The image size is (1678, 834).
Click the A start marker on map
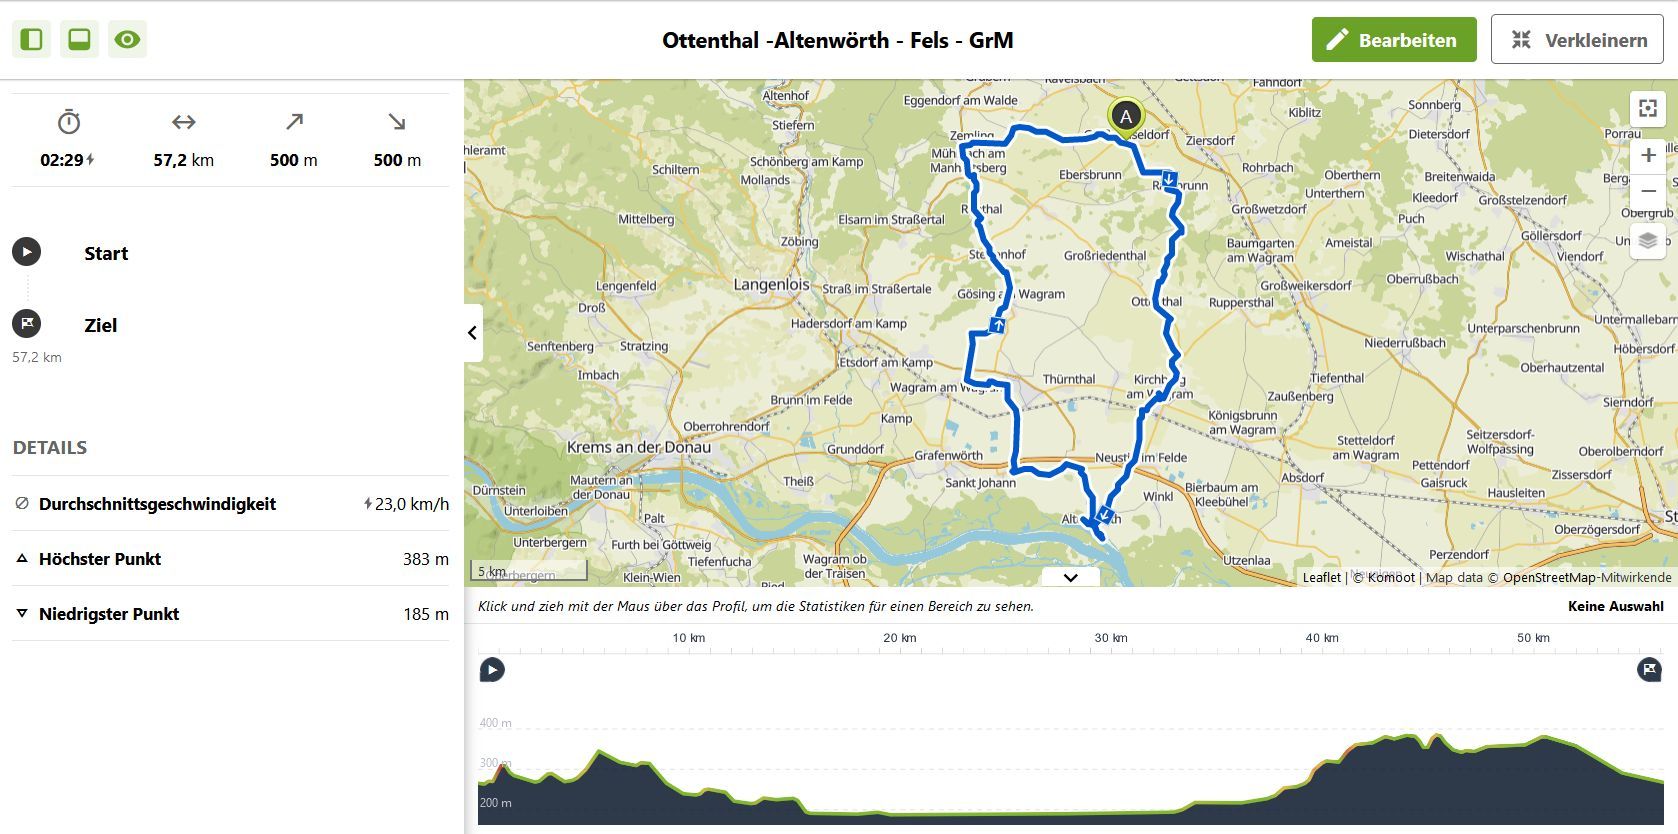coord(1126,118)
